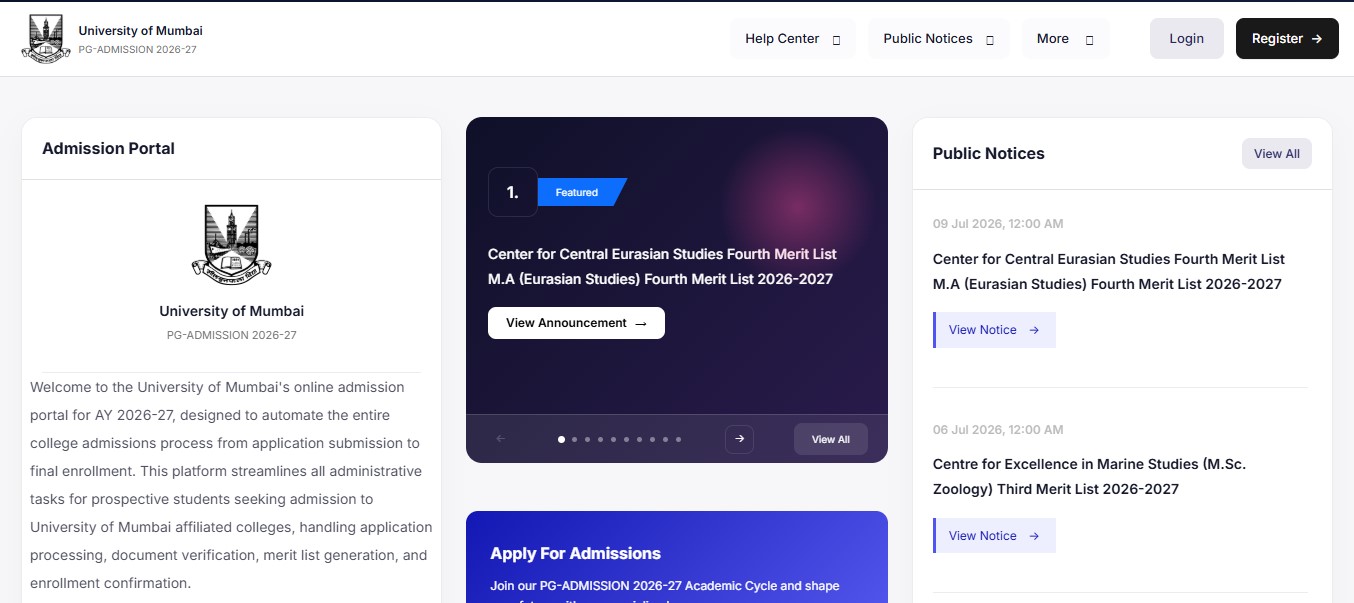The height and width of the screenshot is (603, 1354).
Task: Click the Help Center dropdown icon
Action: click(x=837, y=40)
